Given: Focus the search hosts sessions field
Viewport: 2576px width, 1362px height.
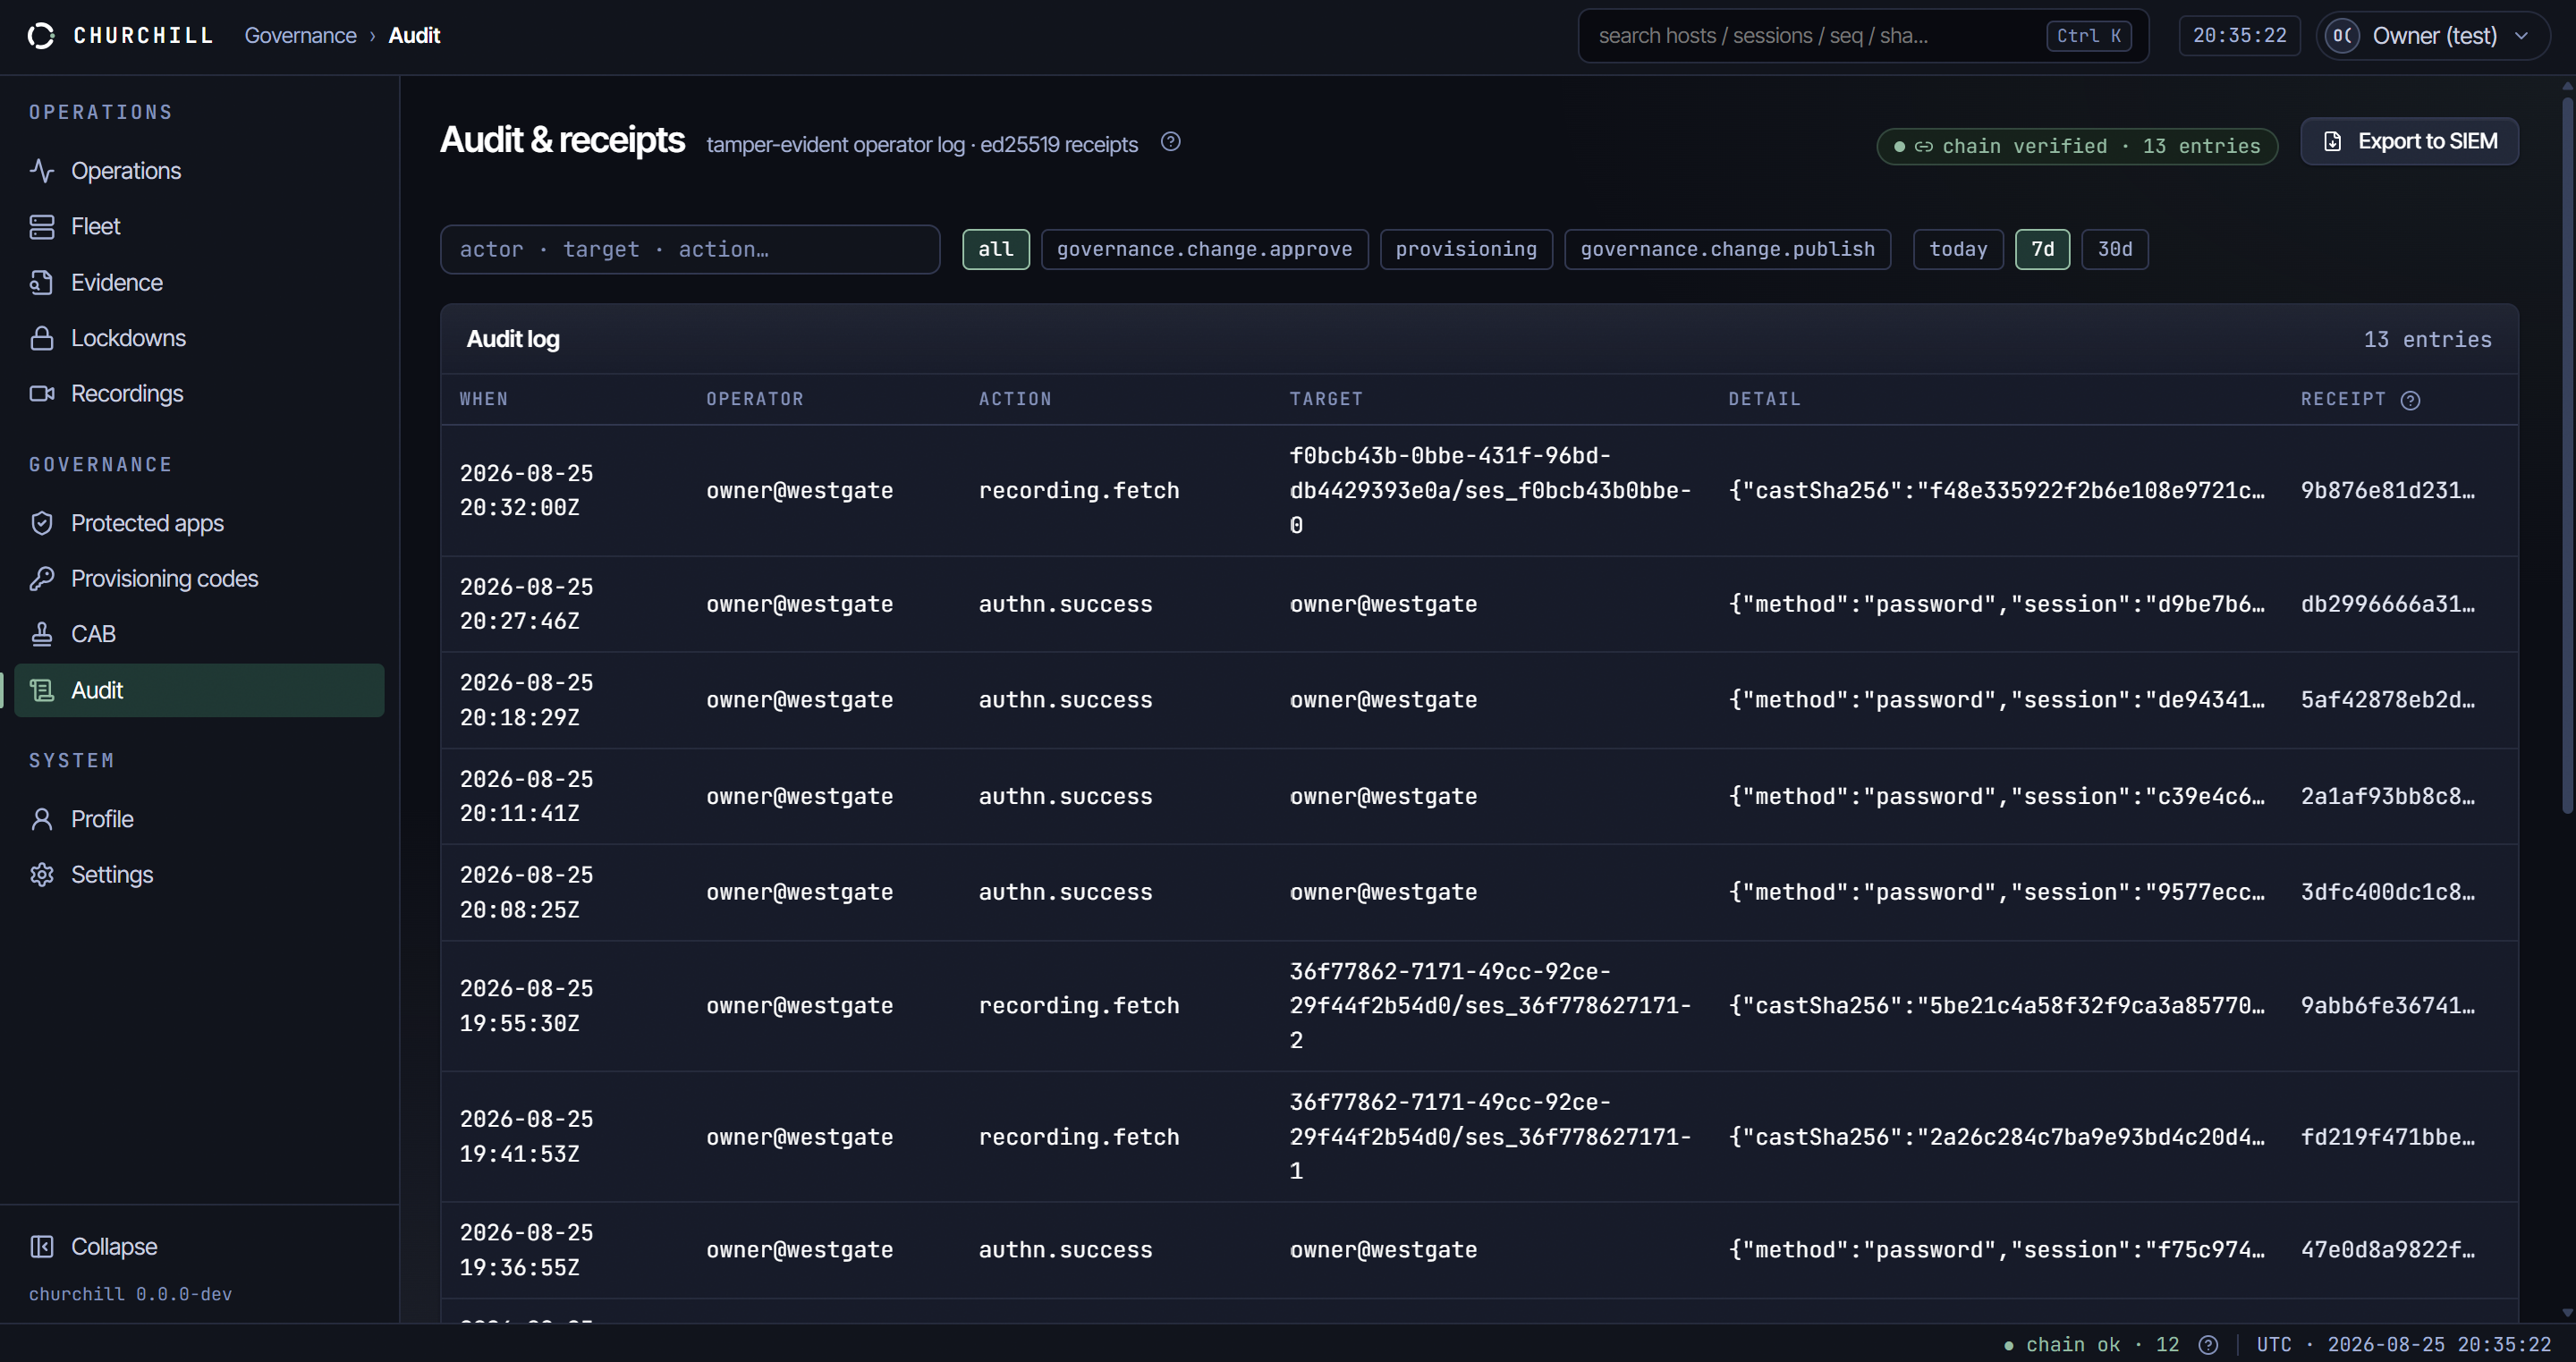Looking at the screenshot, I should 1863,36.
